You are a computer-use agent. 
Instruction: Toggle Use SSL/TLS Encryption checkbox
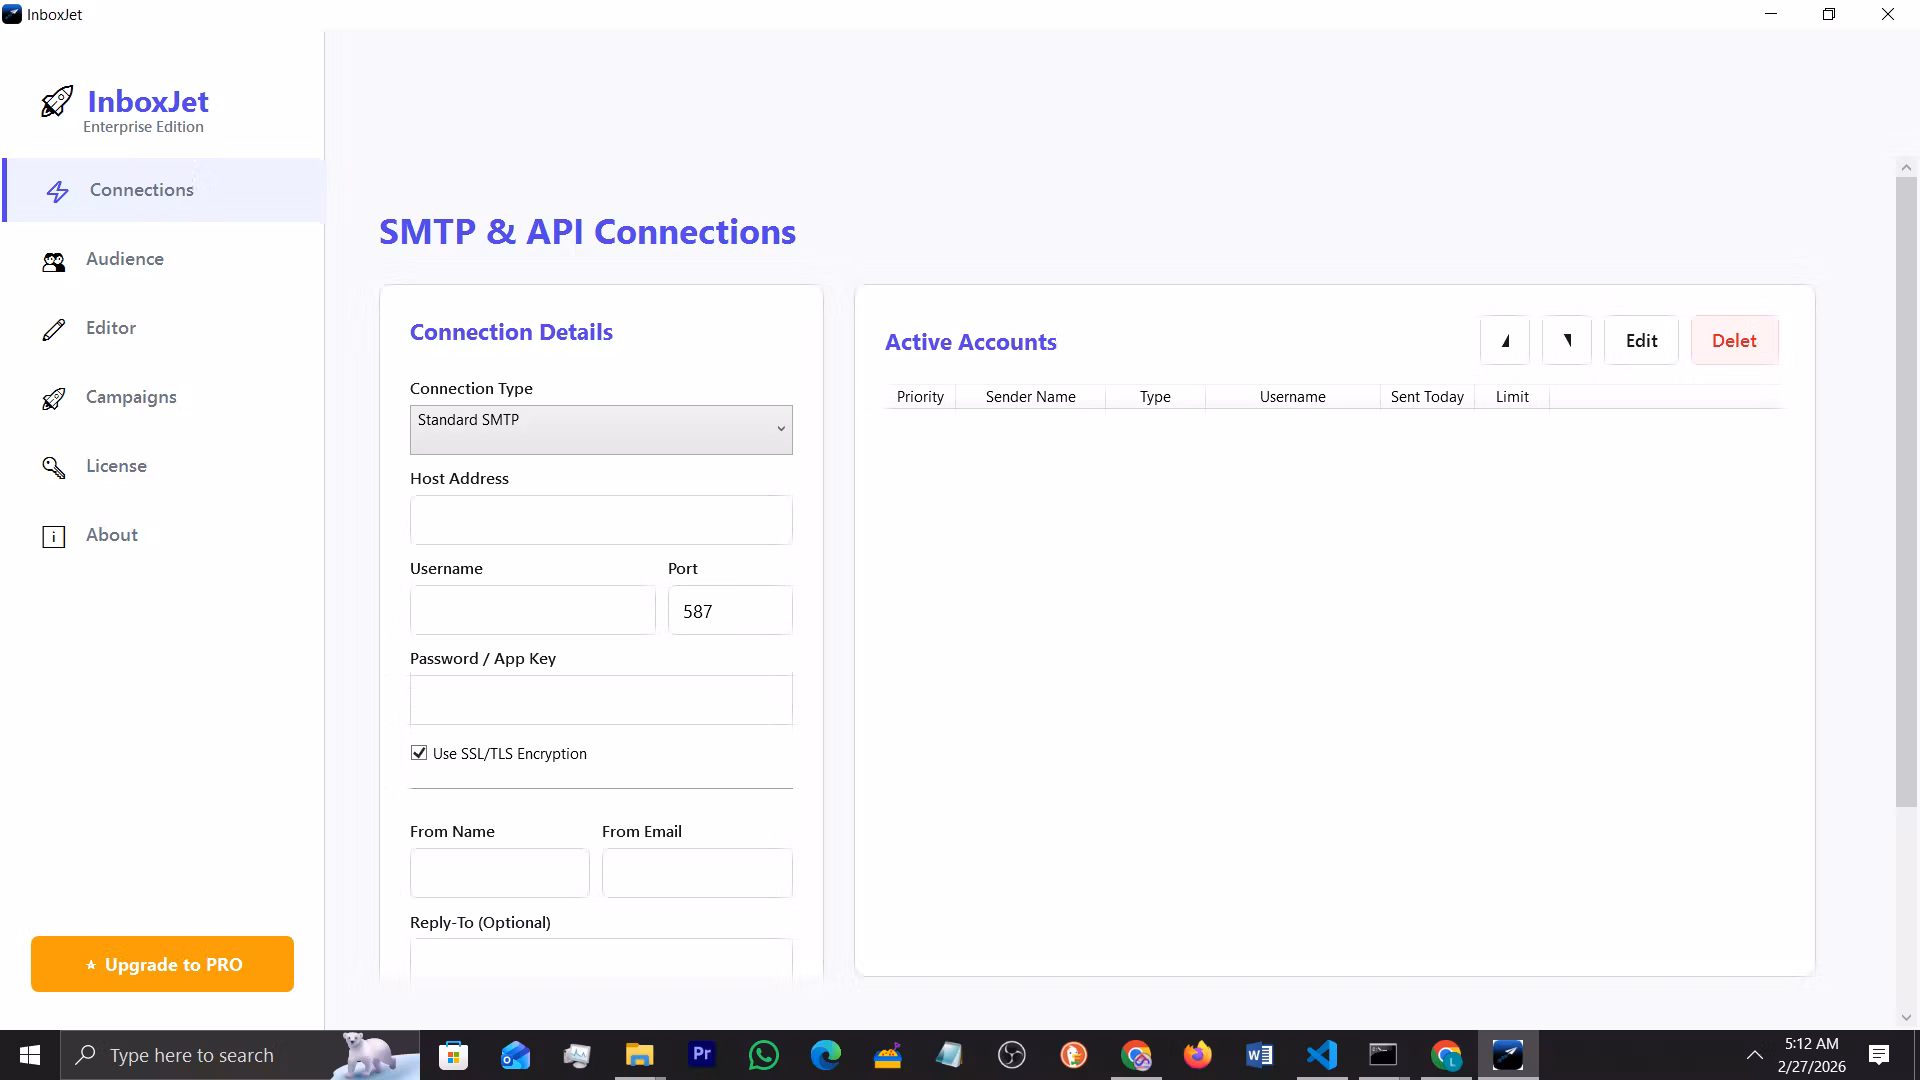(x=419, y=753)
